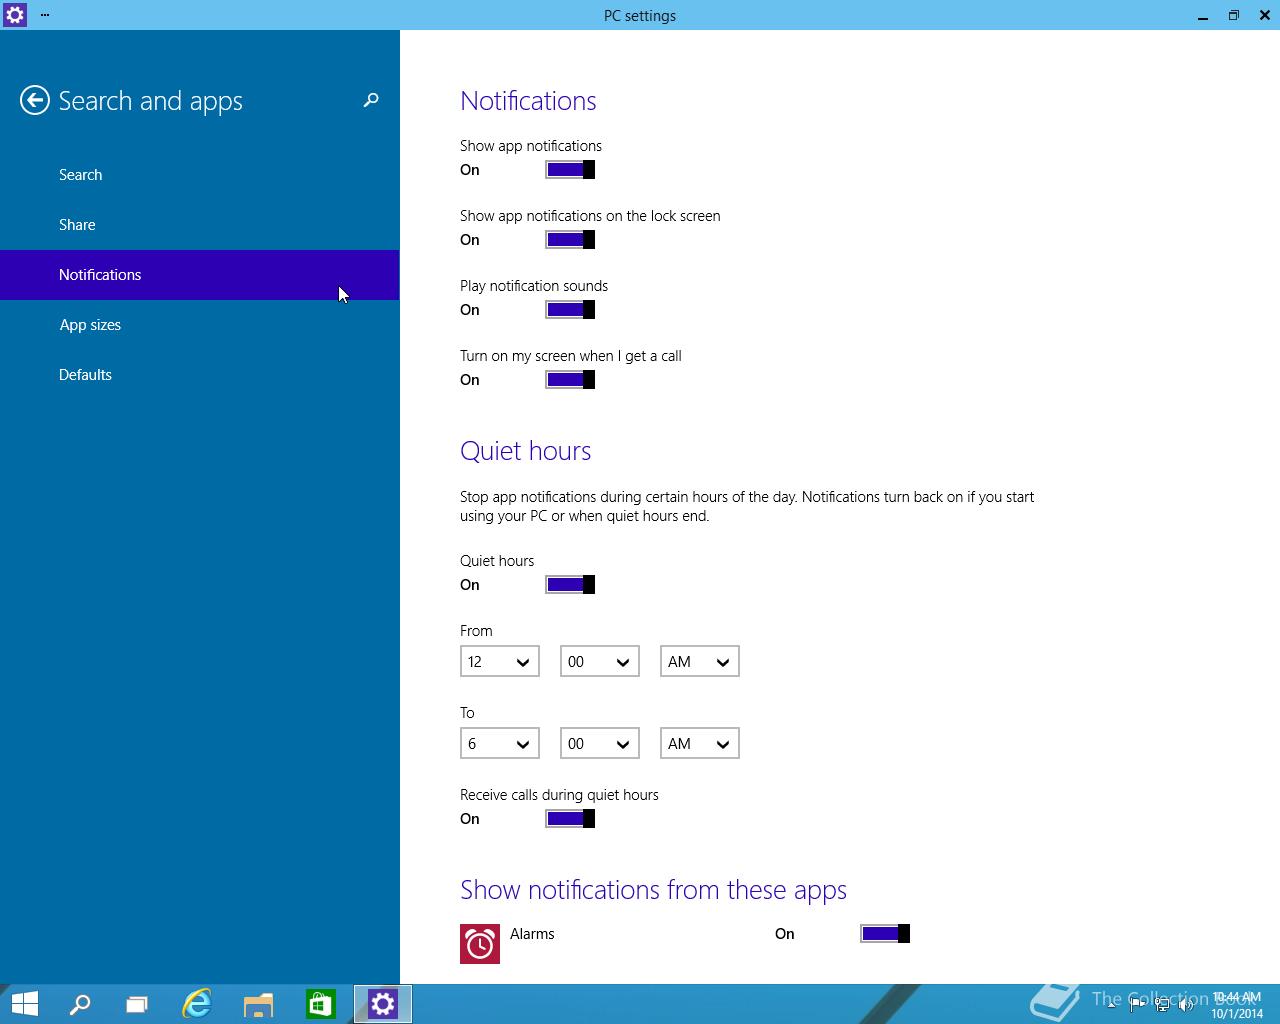Show hidden tray icons arrow
Screen dimensions: 1280x1024
(x=1111, y=1004)
